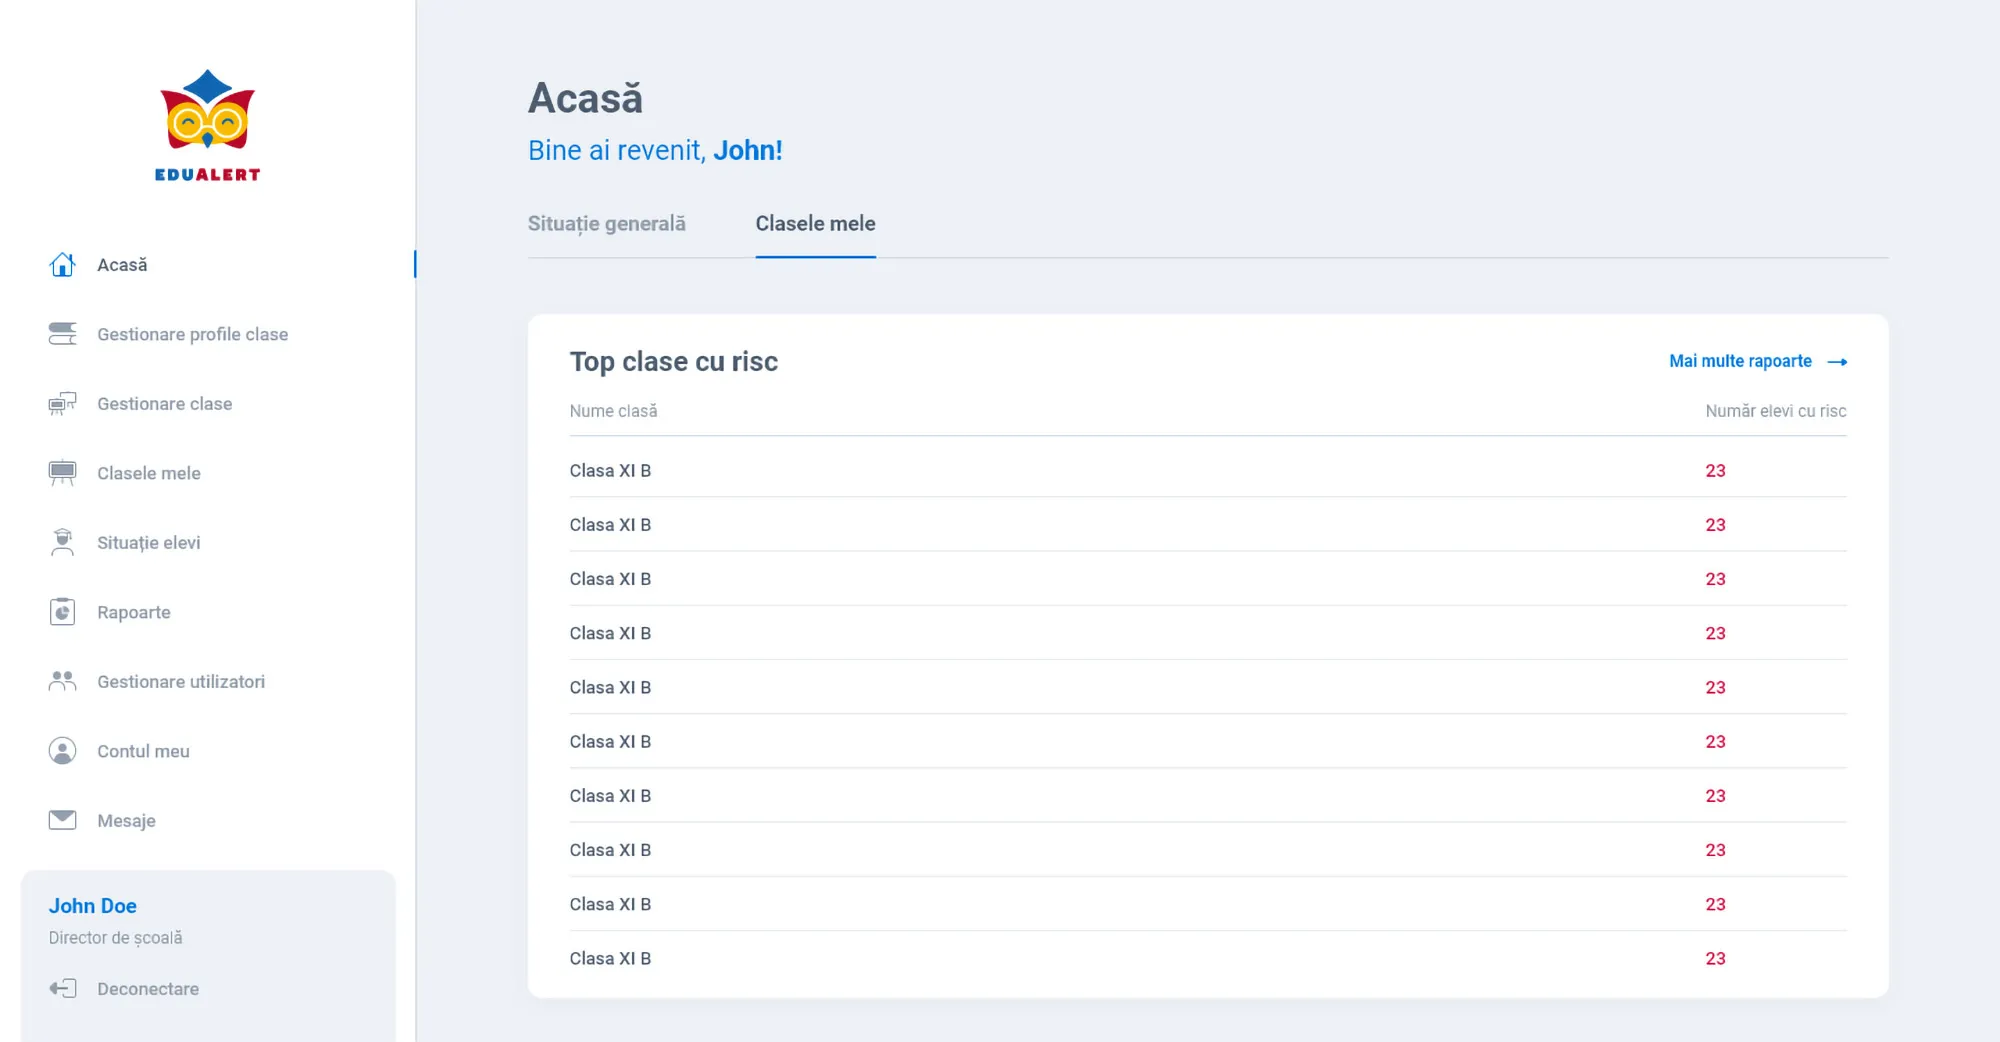Open Gestionare utilizatori menu label
The image size is (2000, 1042).
(181, 682)
